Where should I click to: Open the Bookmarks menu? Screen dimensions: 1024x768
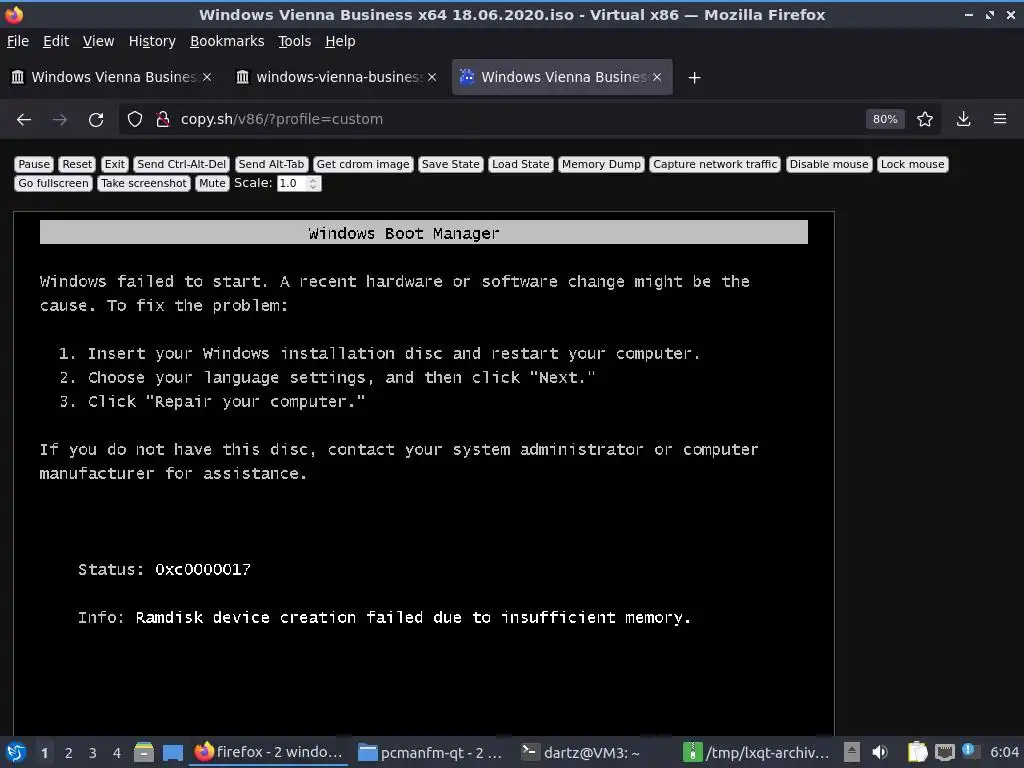[x=227, y=41]
